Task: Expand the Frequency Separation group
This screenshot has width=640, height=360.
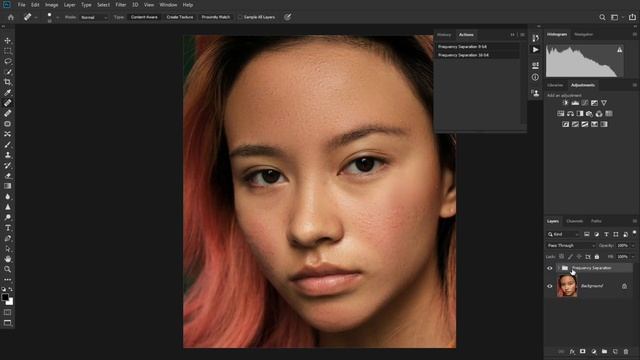Action: tap(558, 268)
